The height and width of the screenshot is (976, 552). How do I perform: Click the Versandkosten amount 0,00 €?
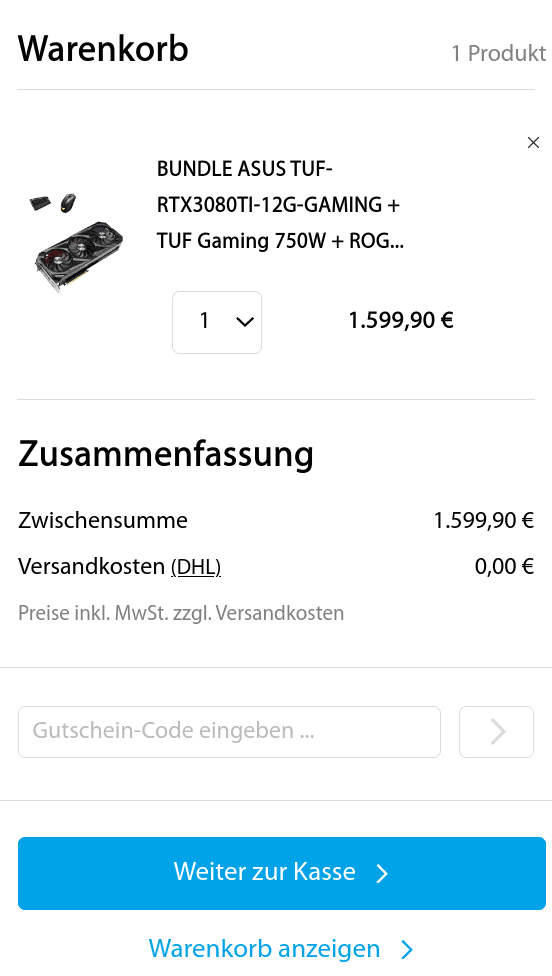[x=504, y=567]
